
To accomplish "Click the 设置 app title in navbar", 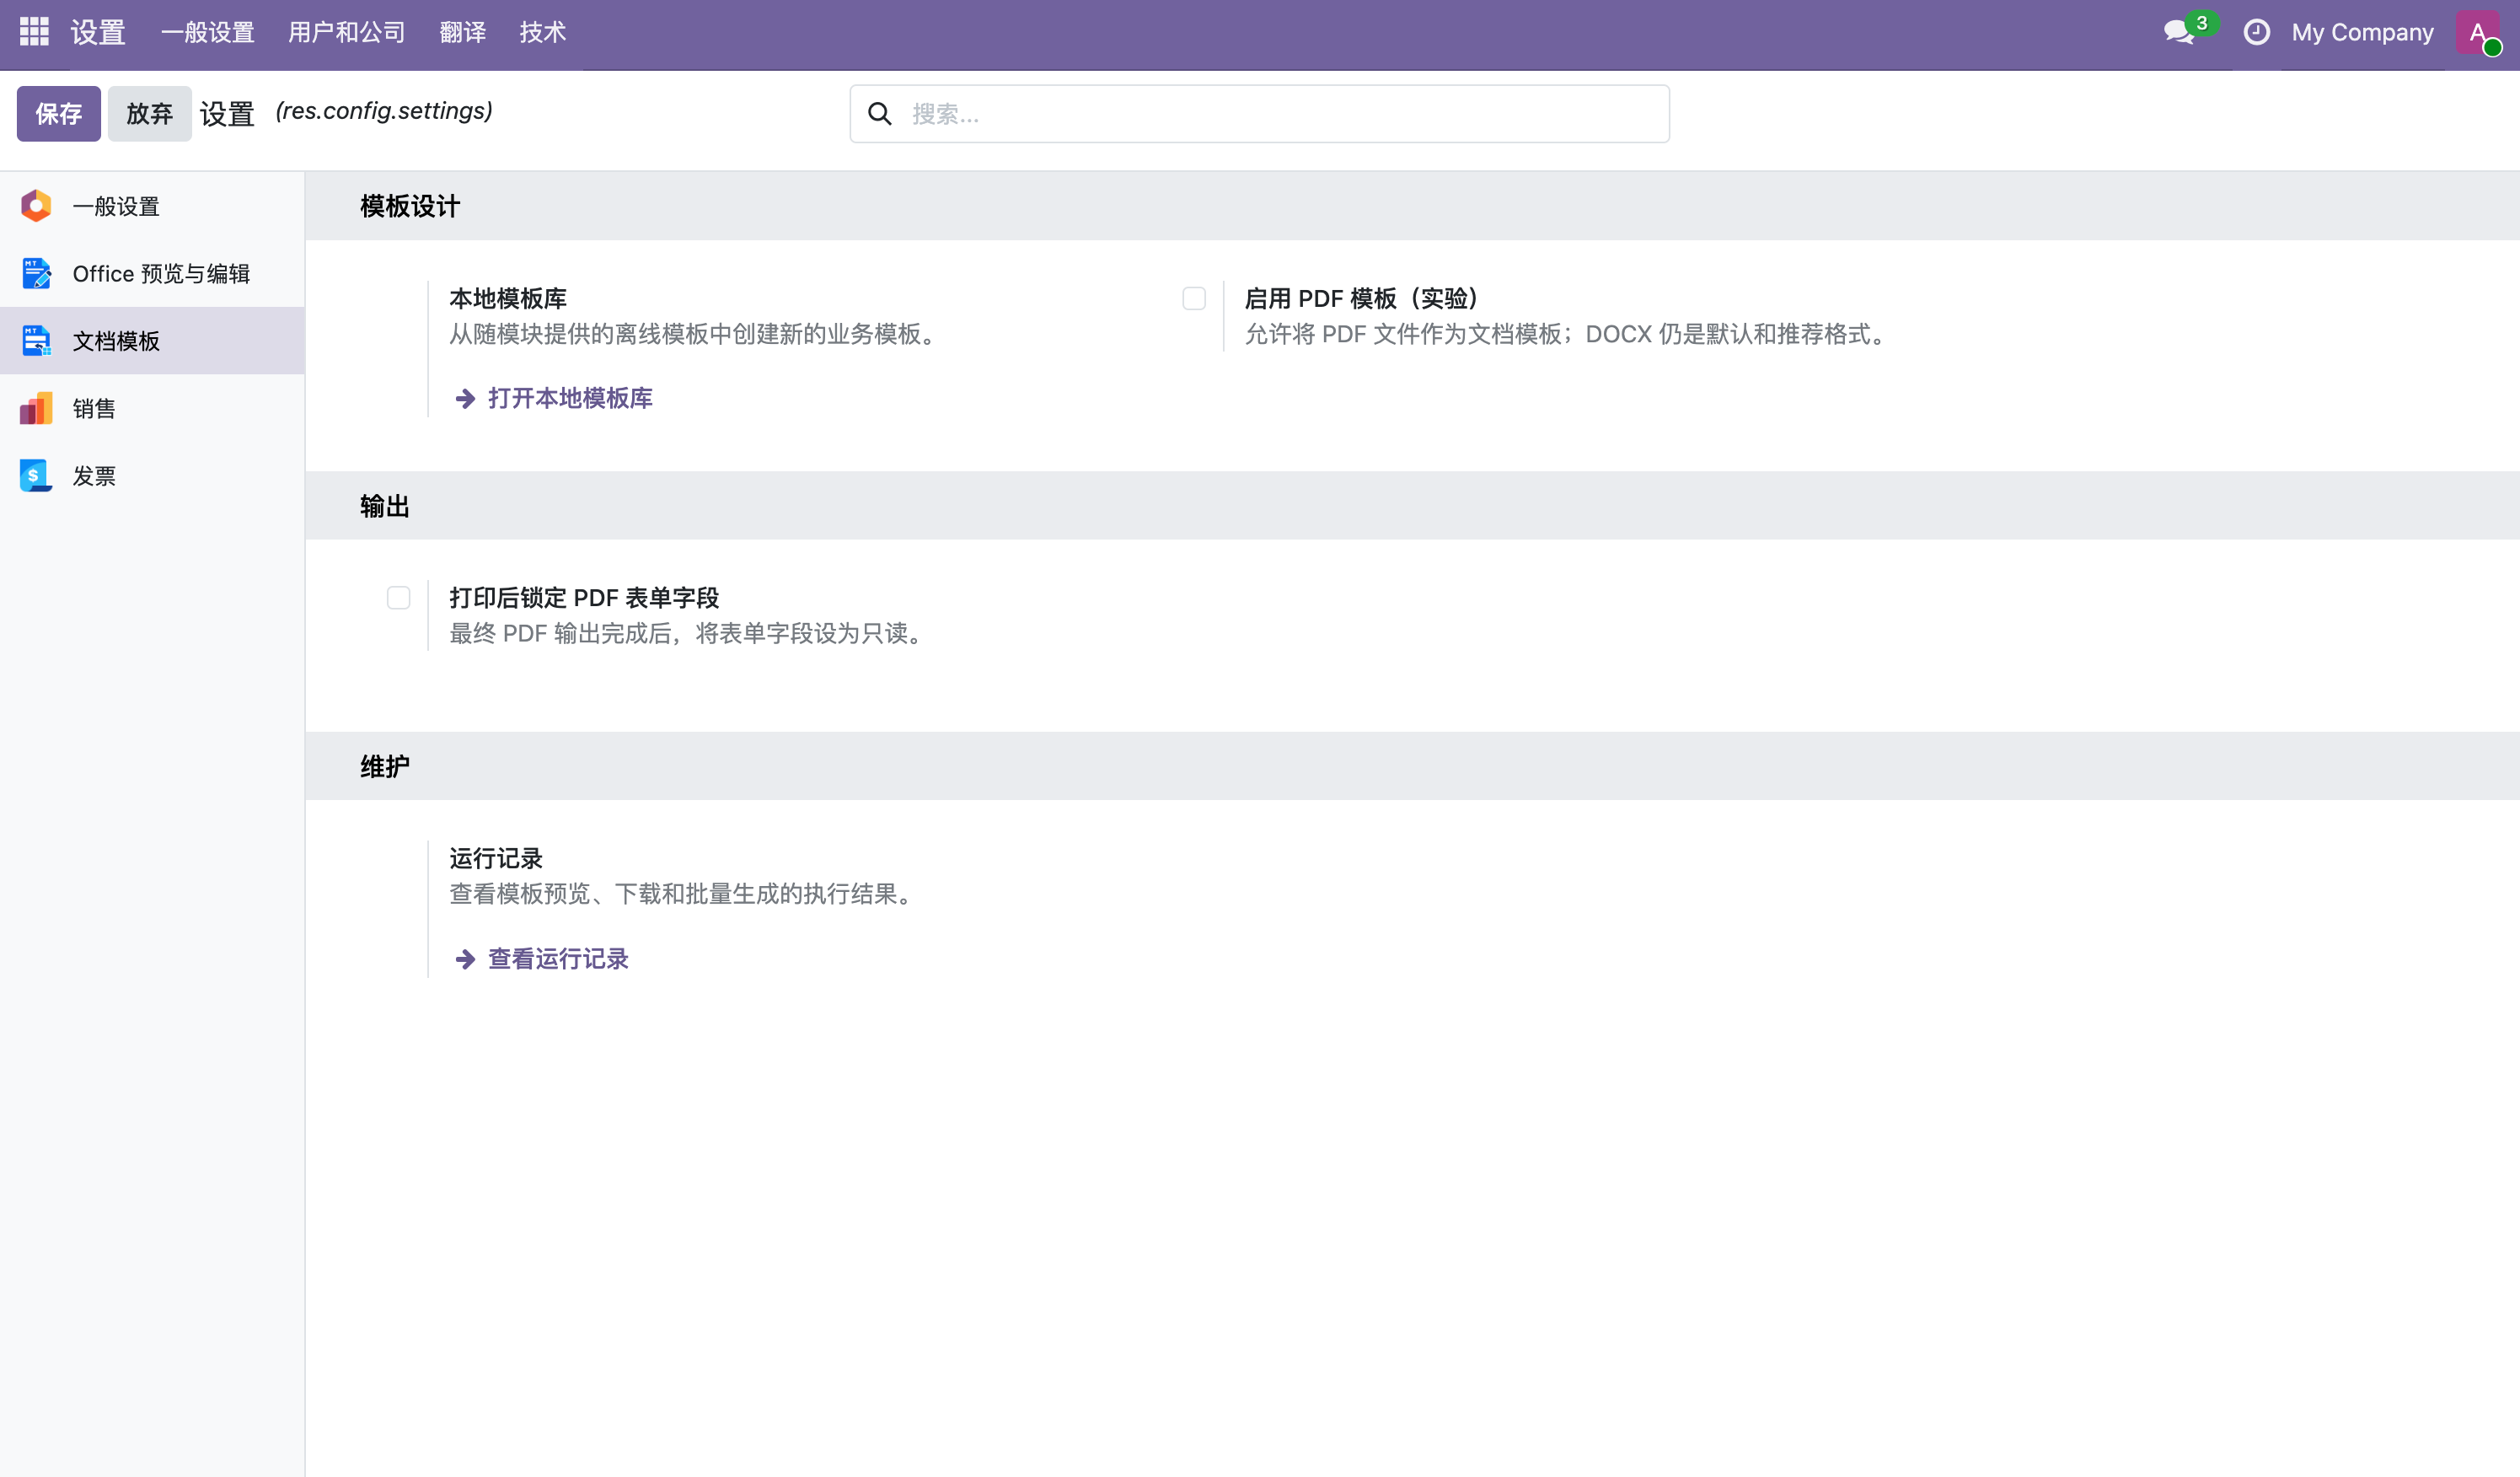I will point(98,32).
